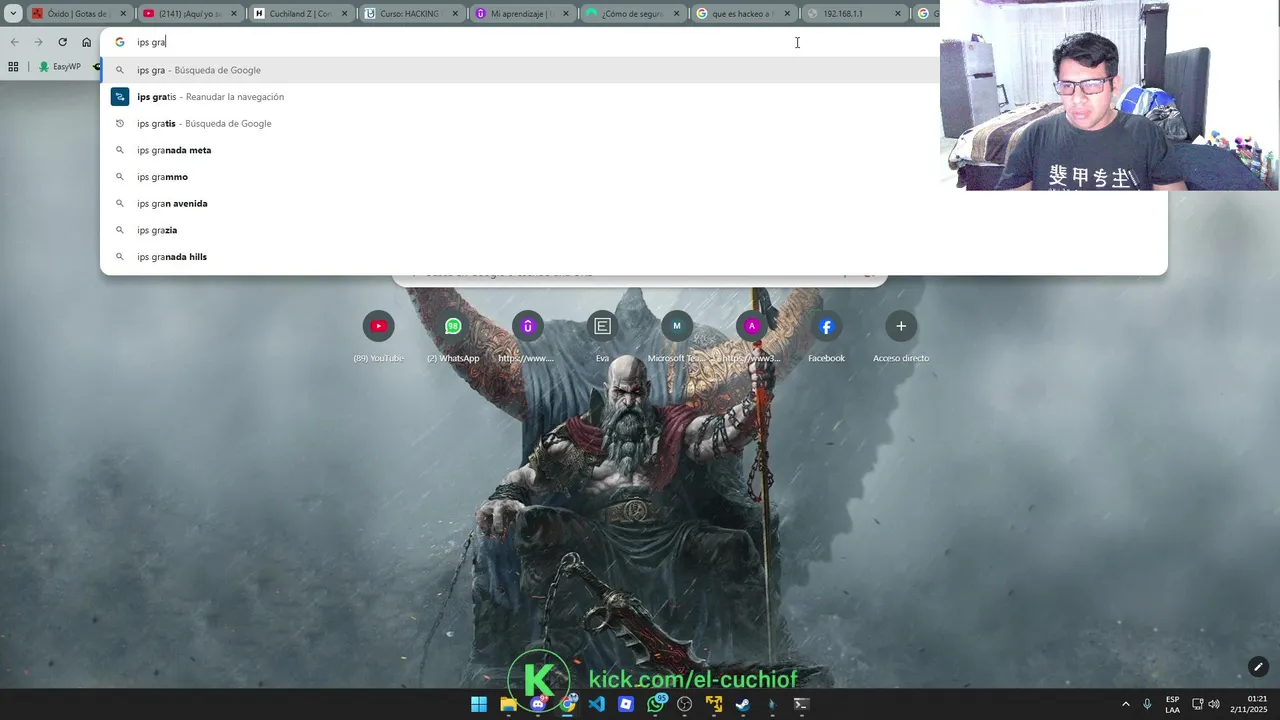Viewport: 1280px width, 720px height.
Task: Click the browser forward arrow
Action: [x=38, y=42]
